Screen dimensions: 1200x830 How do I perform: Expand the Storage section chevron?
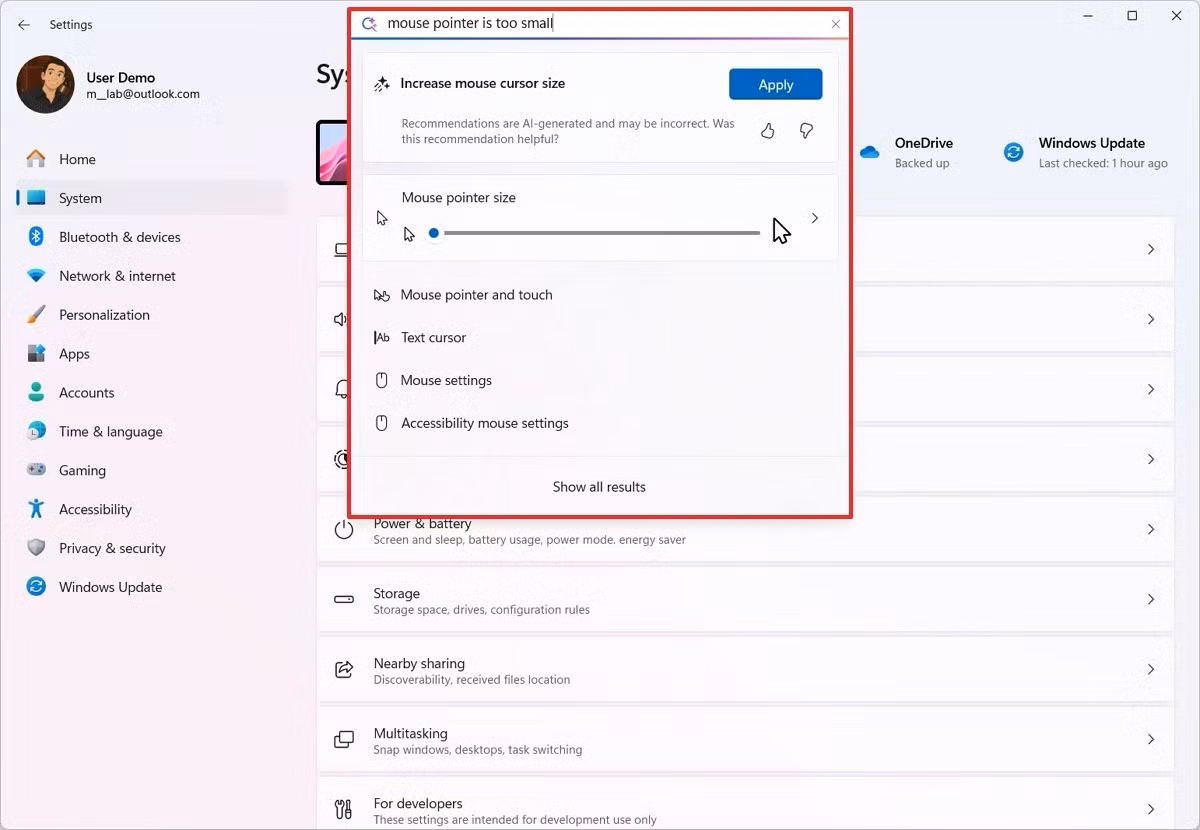pyautogui.click(x=1150, y=599)
